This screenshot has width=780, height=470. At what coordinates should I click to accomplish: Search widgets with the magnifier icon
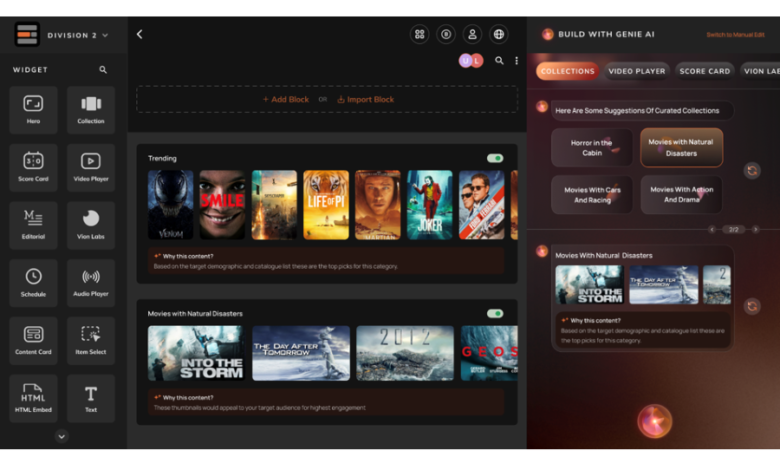tap(103, 70)
